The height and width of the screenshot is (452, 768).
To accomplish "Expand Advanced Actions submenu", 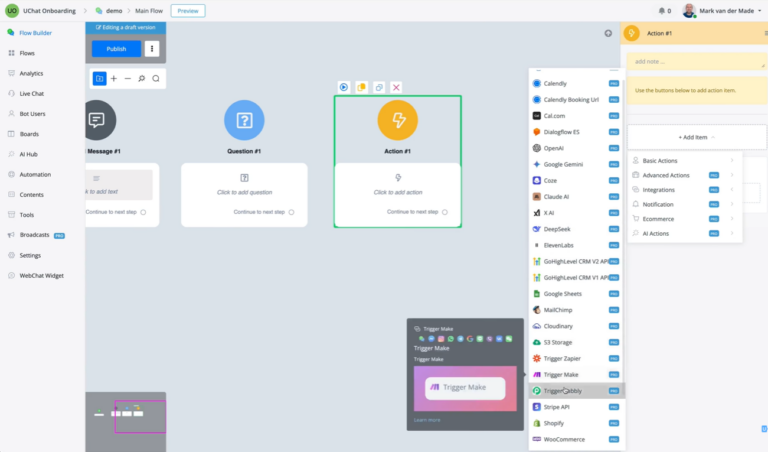I will pyautogui.click(x=685, y=175).
